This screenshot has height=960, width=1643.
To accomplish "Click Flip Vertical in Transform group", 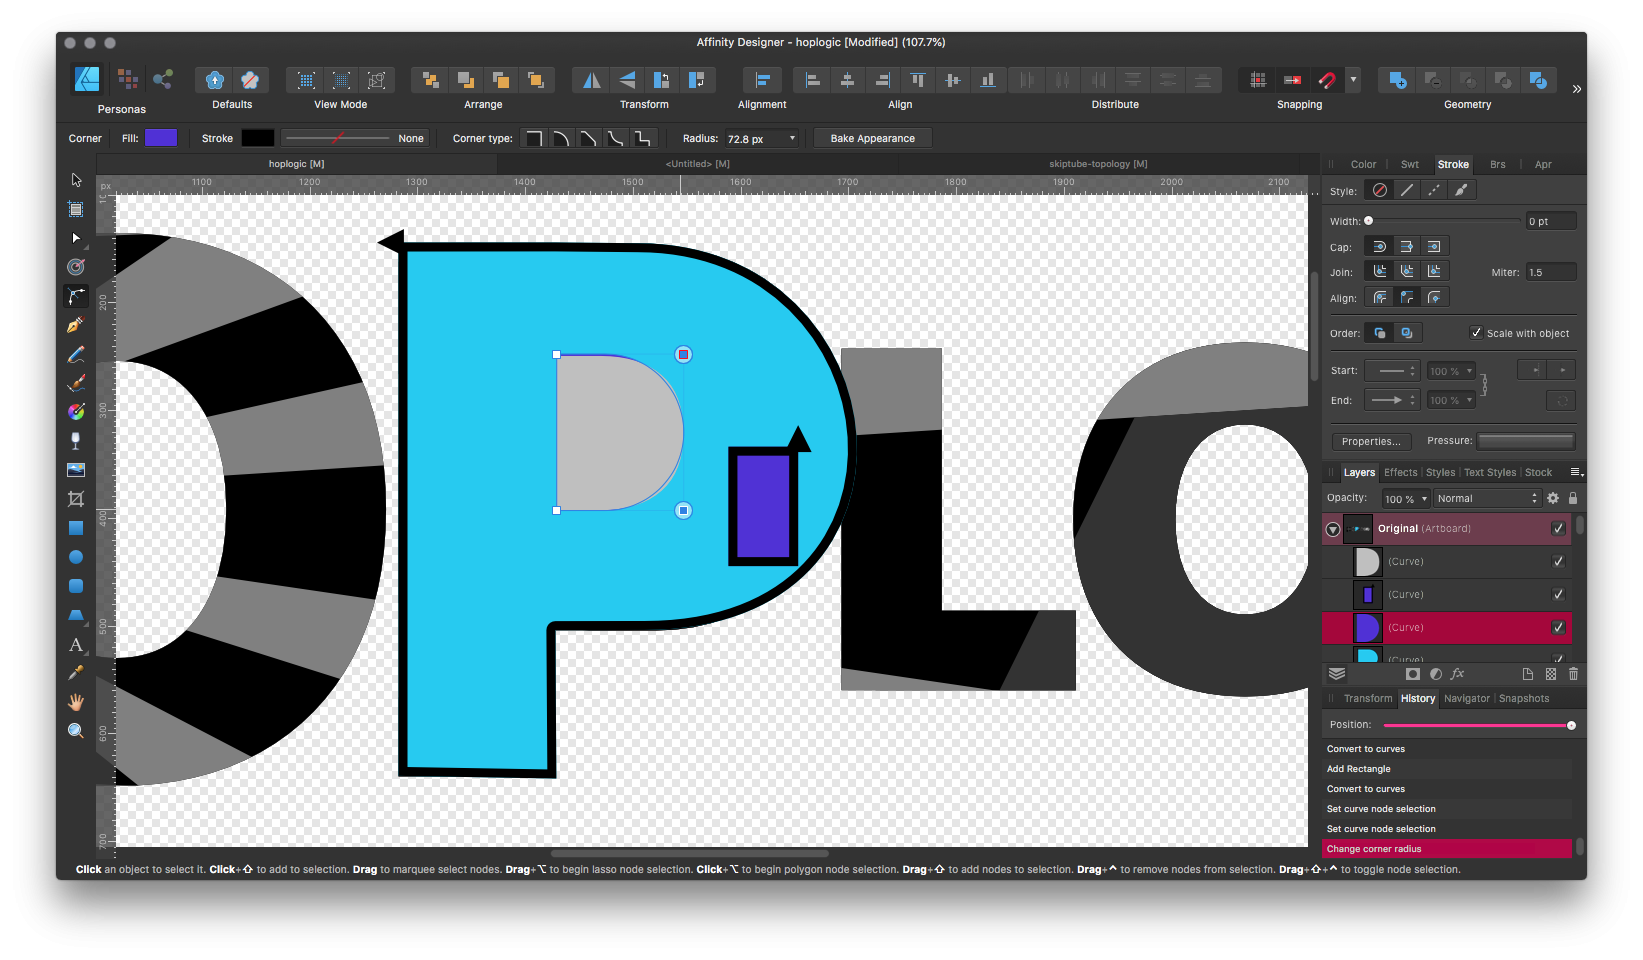I will click(x=627, y=80).
